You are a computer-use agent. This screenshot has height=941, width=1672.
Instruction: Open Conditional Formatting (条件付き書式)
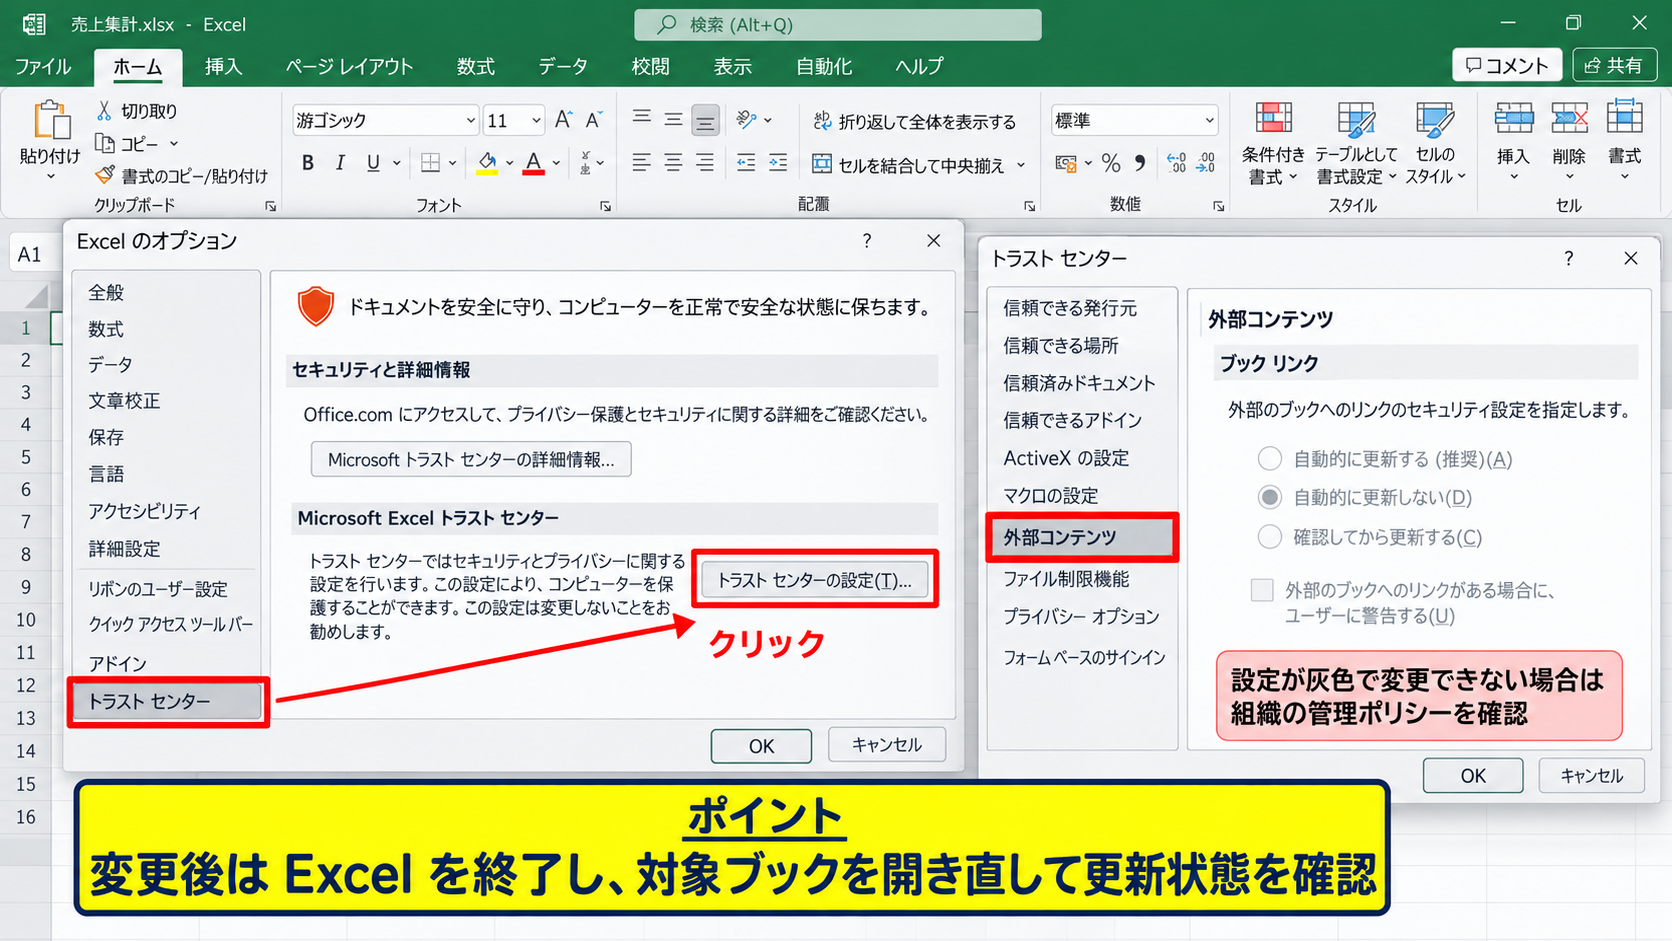click(1273, 143)
